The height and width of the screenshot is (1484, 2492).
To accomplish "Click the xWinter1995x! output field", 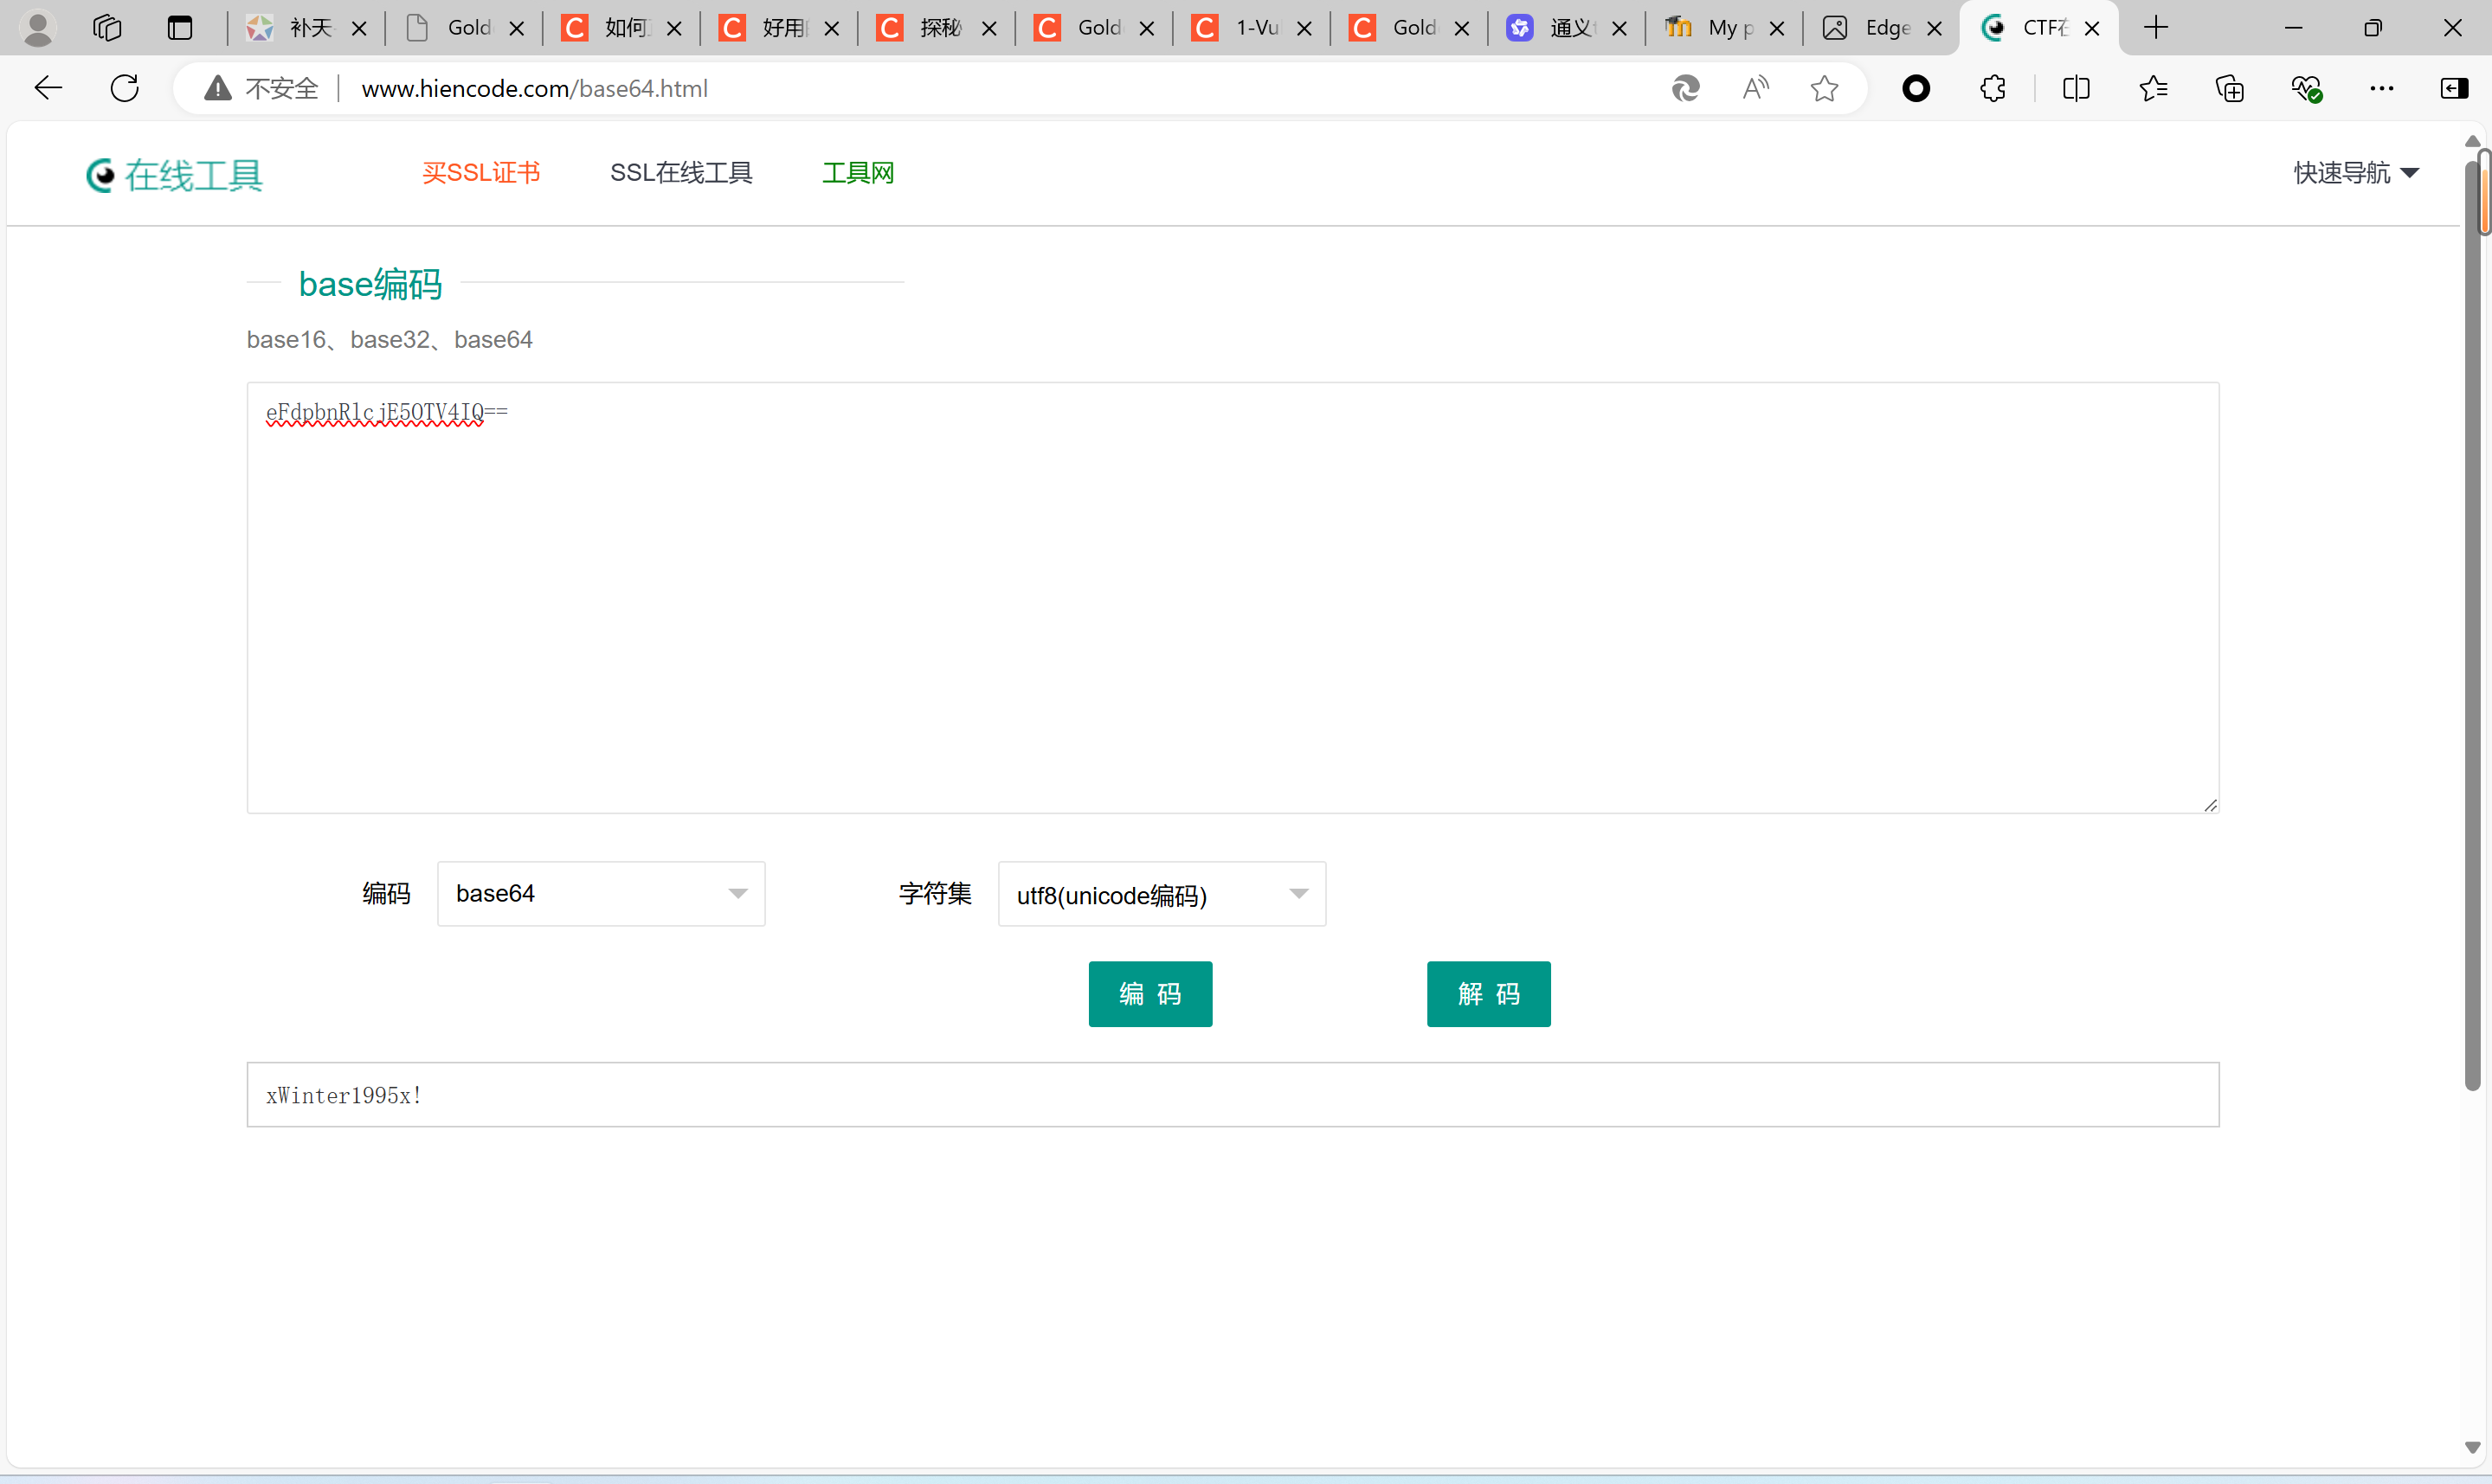I will point(1232,1095).
